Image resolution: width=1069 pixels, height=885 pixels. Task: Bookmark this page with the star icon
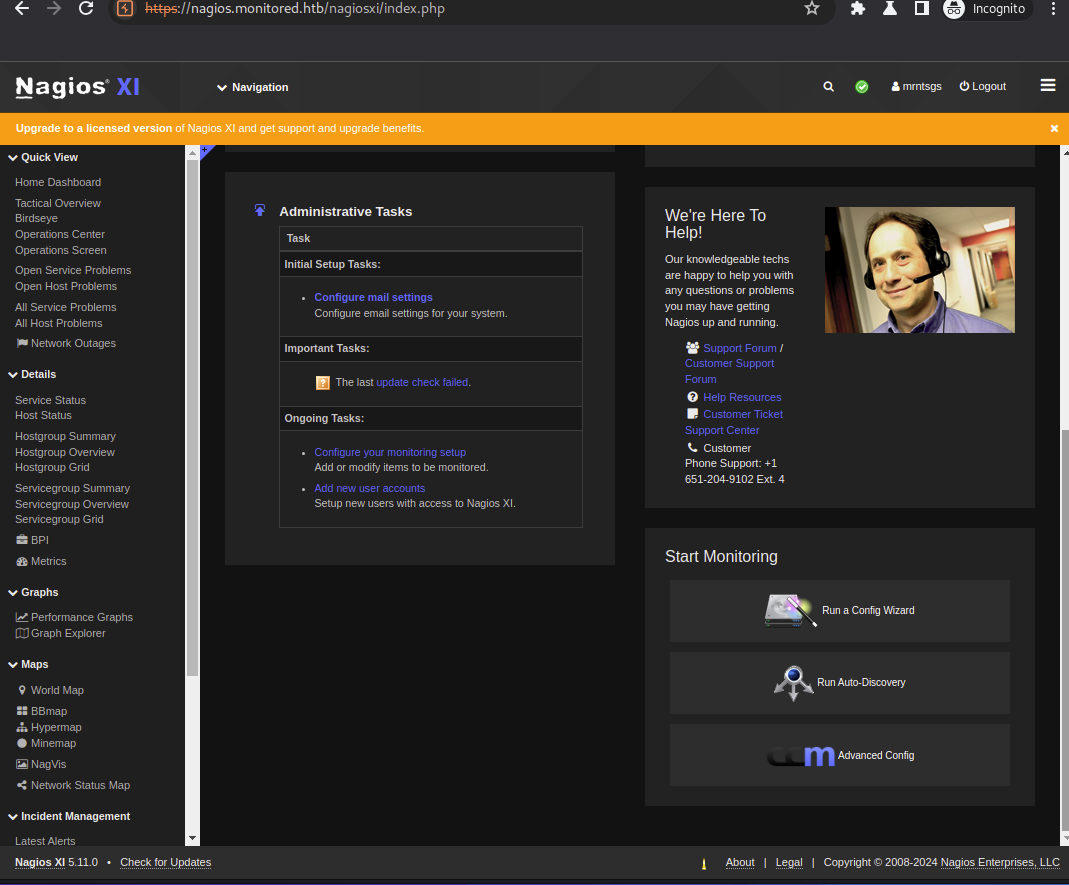[x=811, y=9]
